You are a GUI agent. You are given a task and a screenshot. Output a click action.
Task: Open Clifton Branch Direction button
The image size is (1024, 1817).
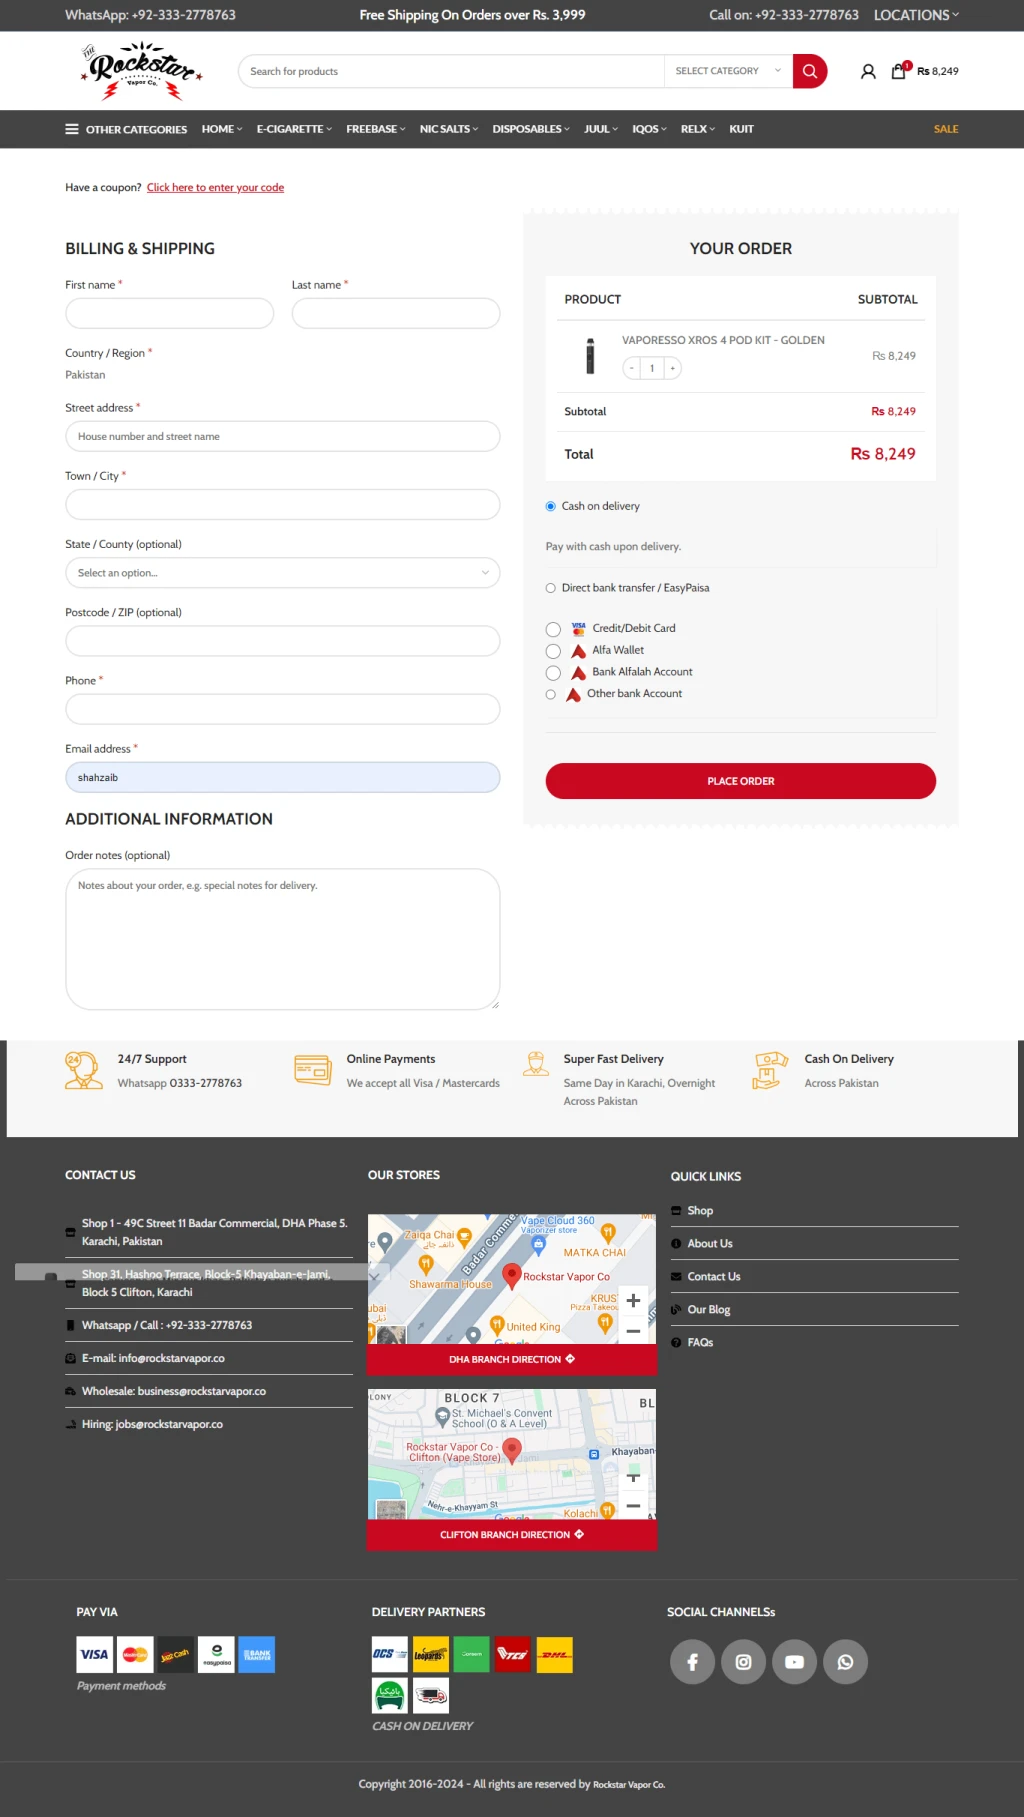[x=512, y=1535]
